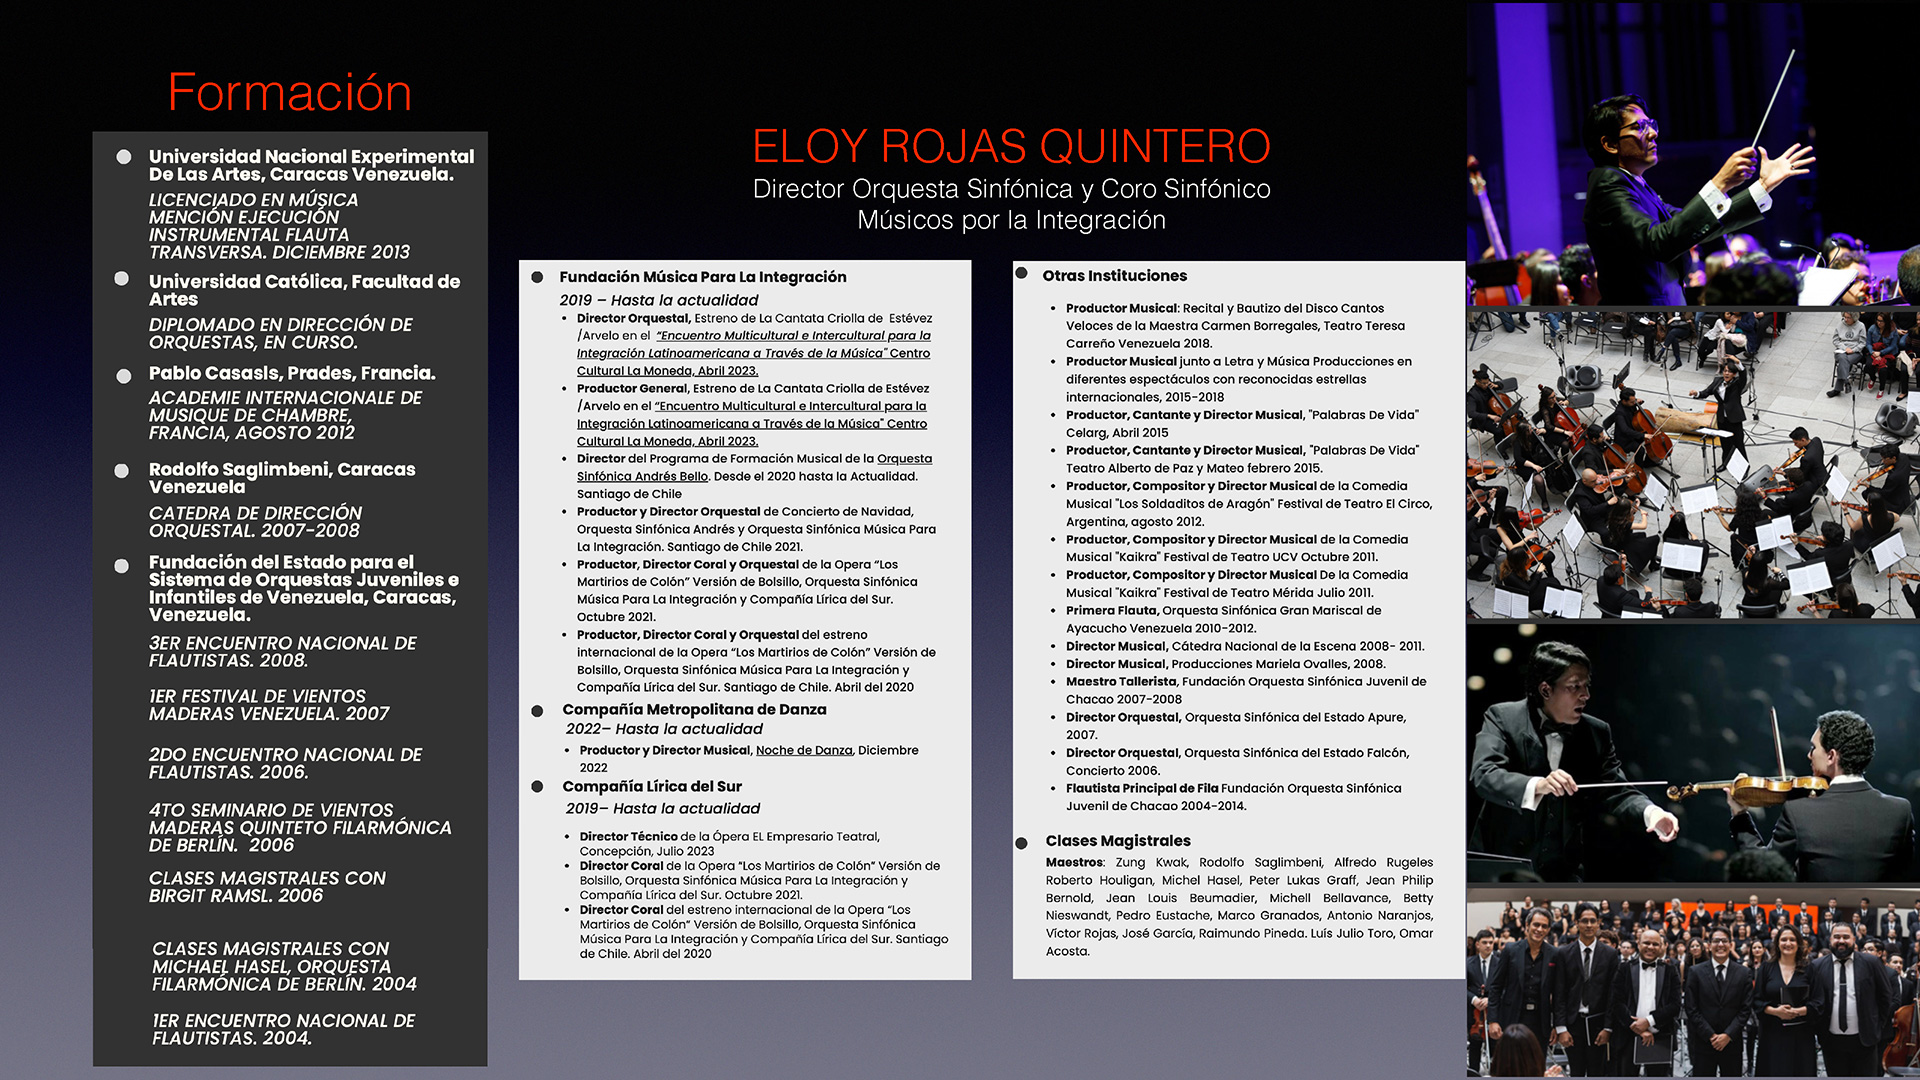Click '2022– Hasta la actualidad' date line
This screenshot has width=1920, height=1080.
click(x=664, y=729)
